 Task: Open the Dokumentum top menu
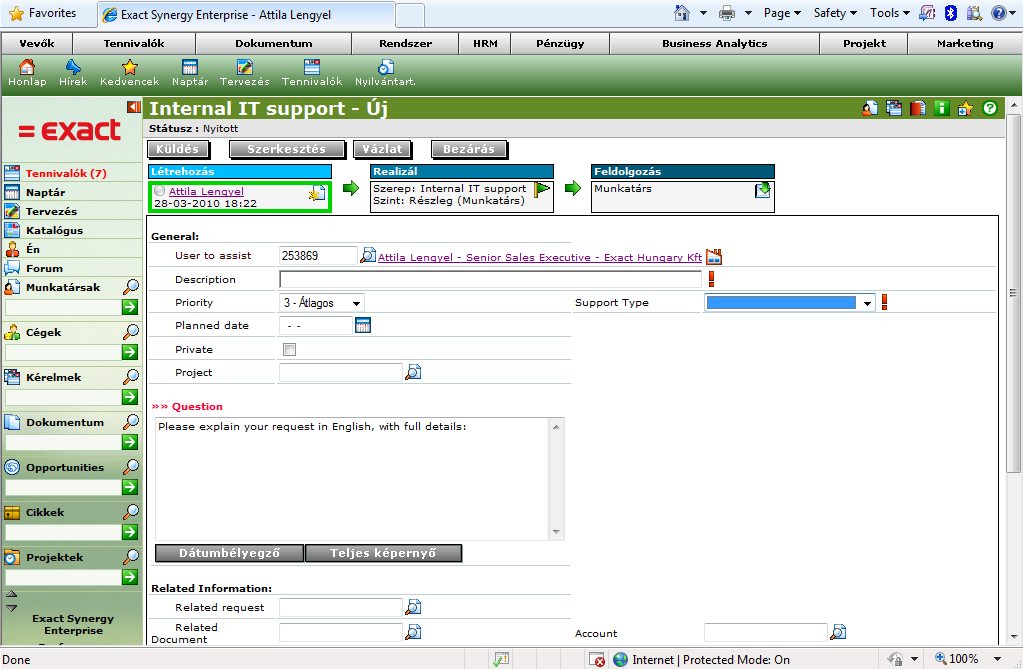pos(273,43)
